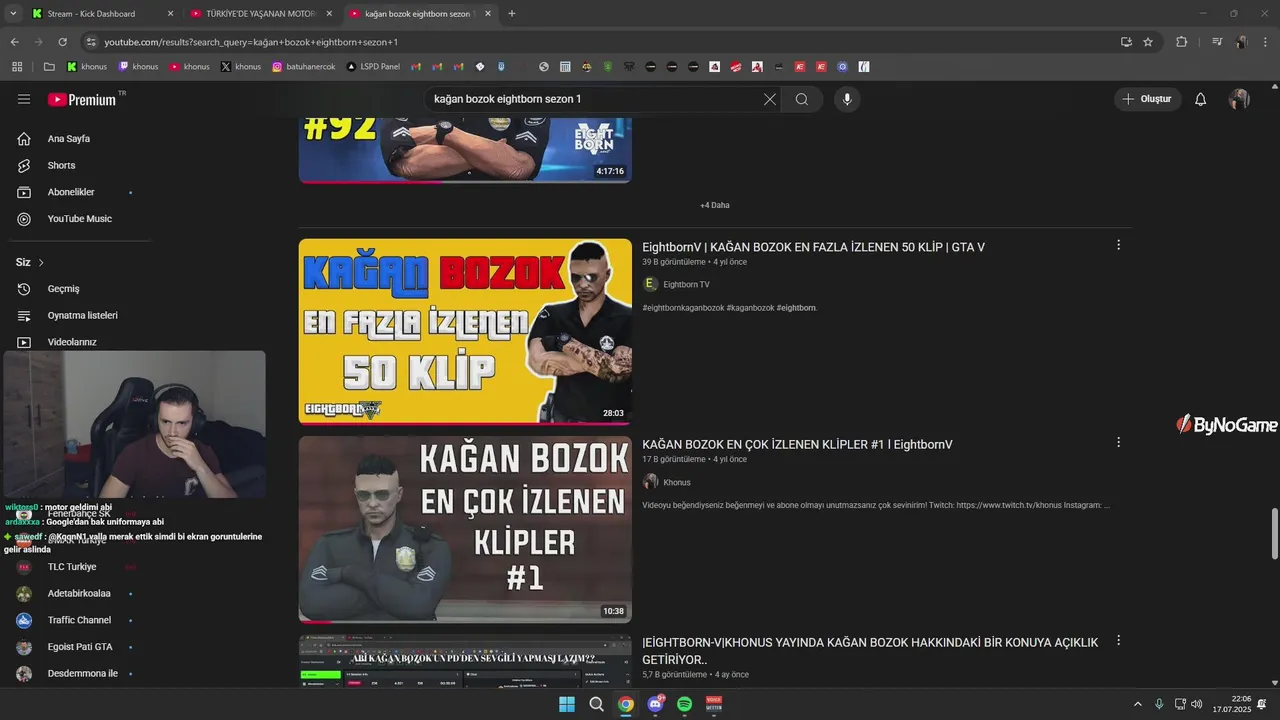Open the notifications bell
Image resolution: width=1280 pixels, height=720 pixels.
click(1201, 99)
